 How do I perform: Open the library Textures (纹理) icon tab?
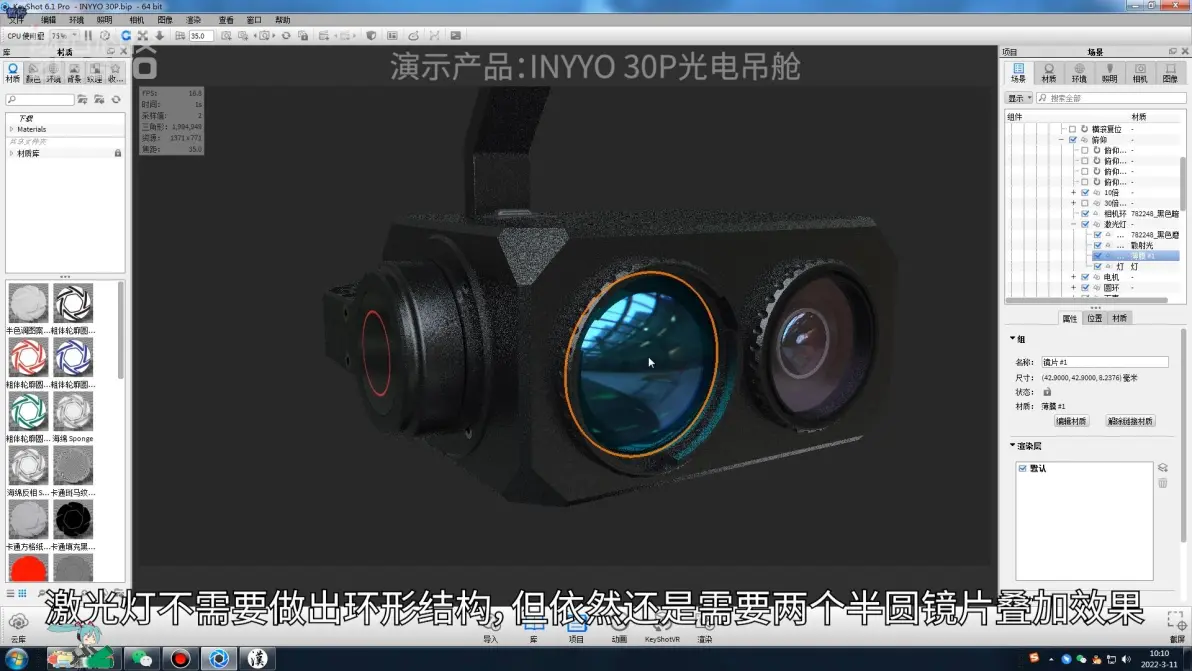[x=94, y=73]
